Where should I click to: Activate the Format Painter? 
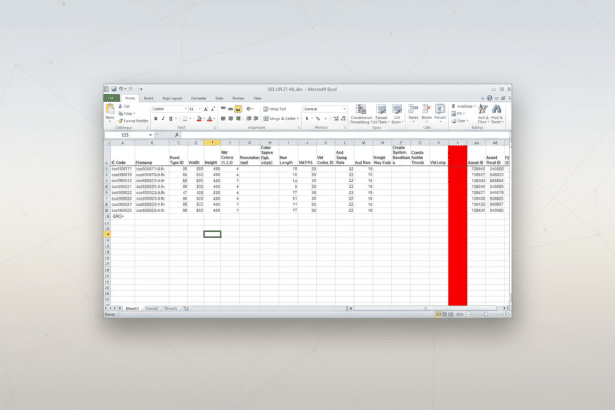pos(133,121)
